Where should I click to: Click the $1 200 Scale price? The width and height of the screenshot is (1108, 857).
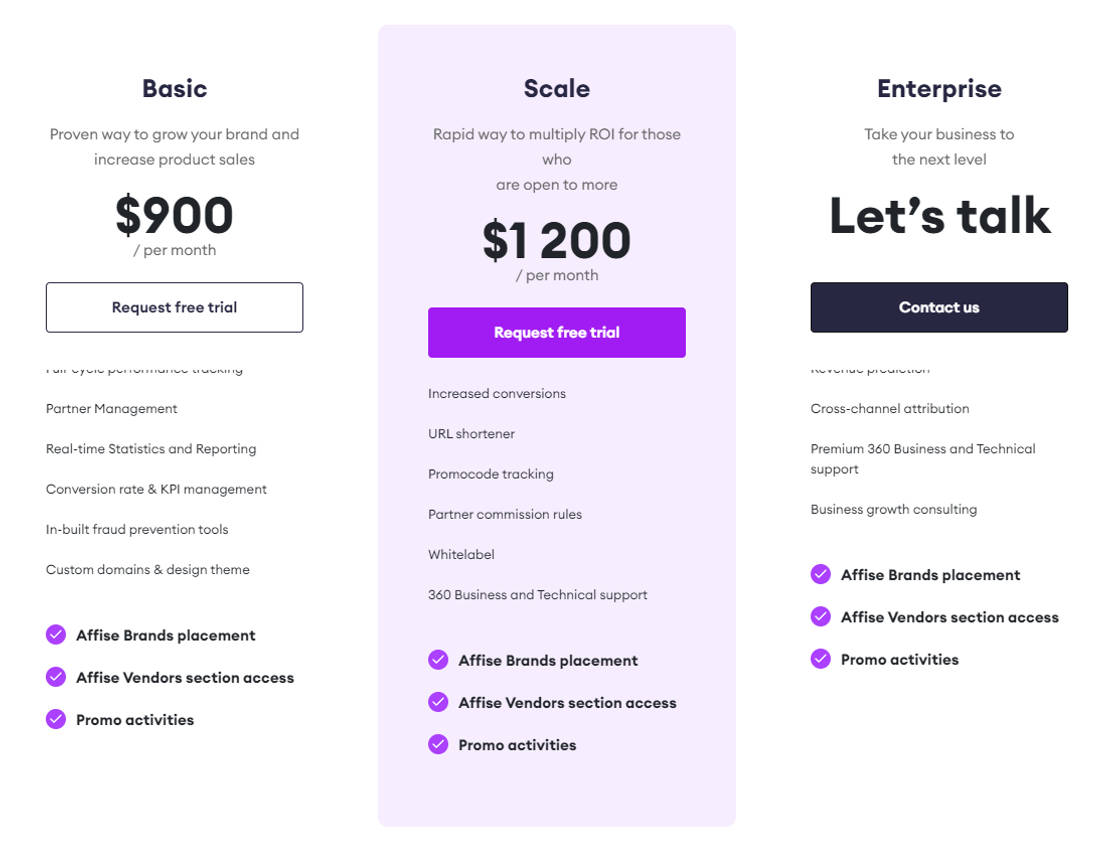click(557, 240)
